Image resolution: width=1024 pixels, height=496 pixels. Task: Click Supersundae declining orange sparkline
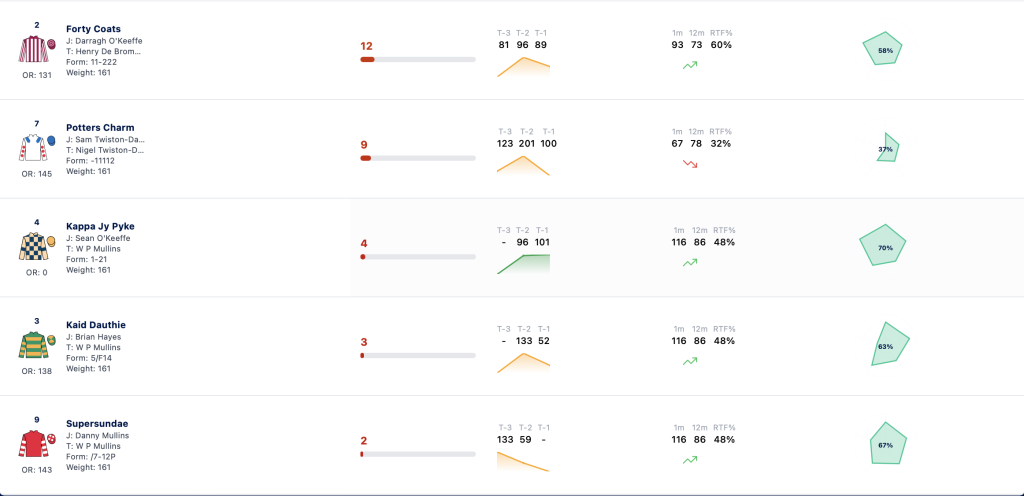pyautogui.click(x=523, y=461)
